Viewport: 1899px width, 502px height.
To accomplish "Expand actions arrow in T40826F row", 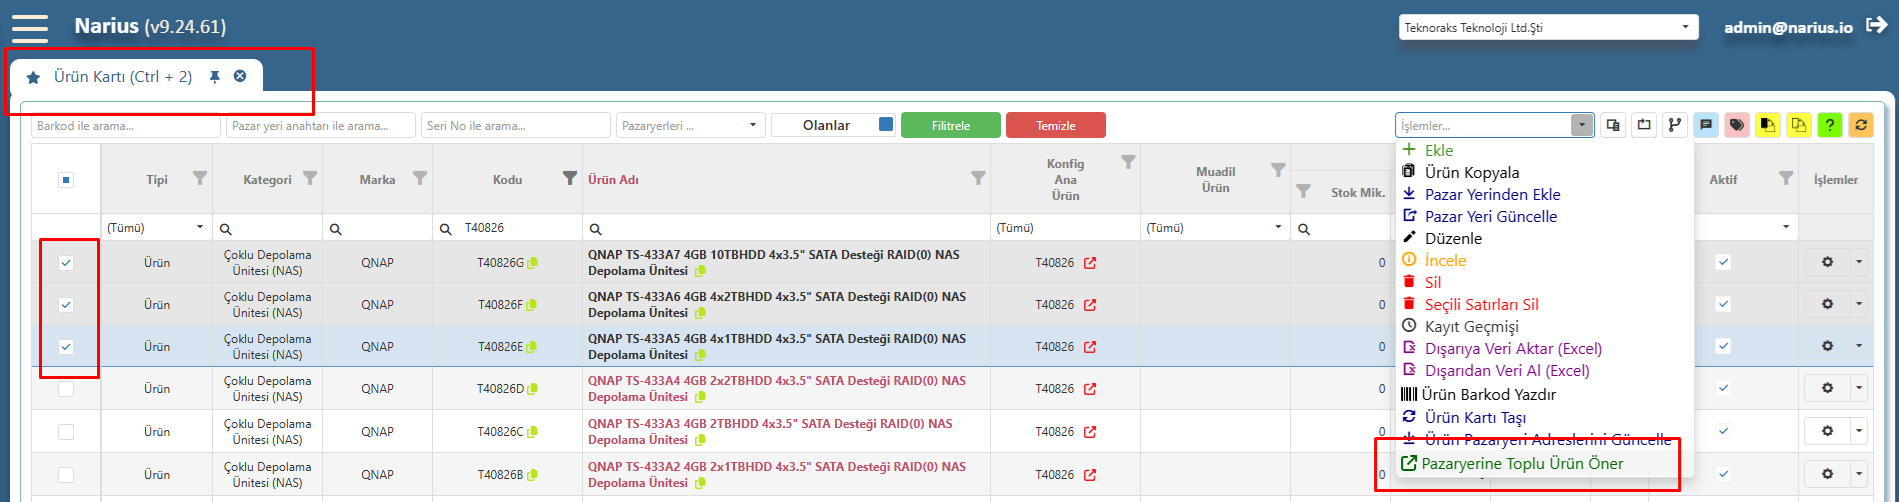I will click(x=1859, y=304).
